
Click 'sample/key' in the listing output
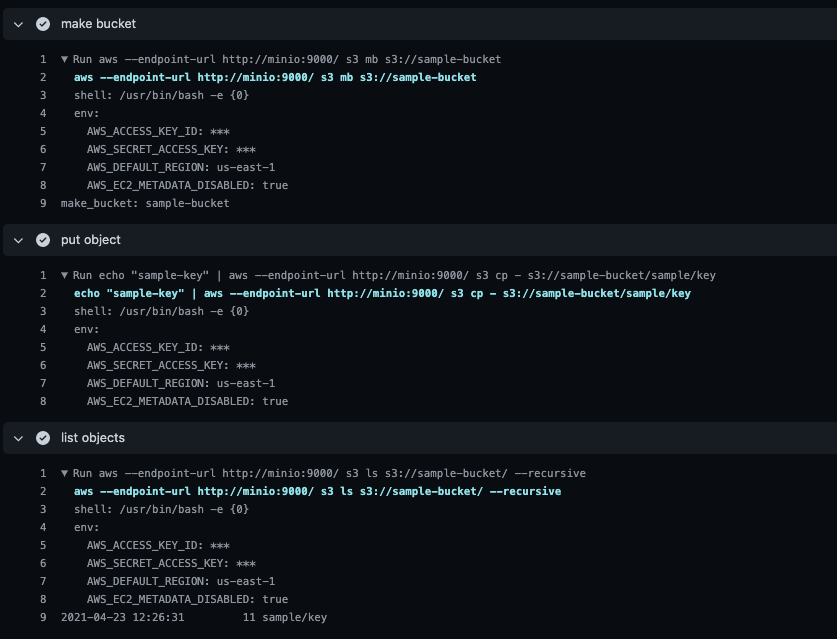(295, 618)
